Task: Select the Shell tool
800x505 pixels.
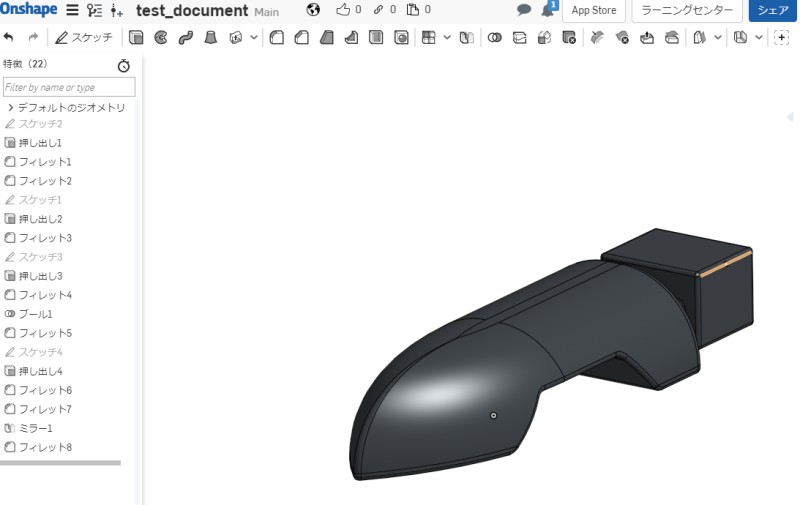Action: click(376, 37)
